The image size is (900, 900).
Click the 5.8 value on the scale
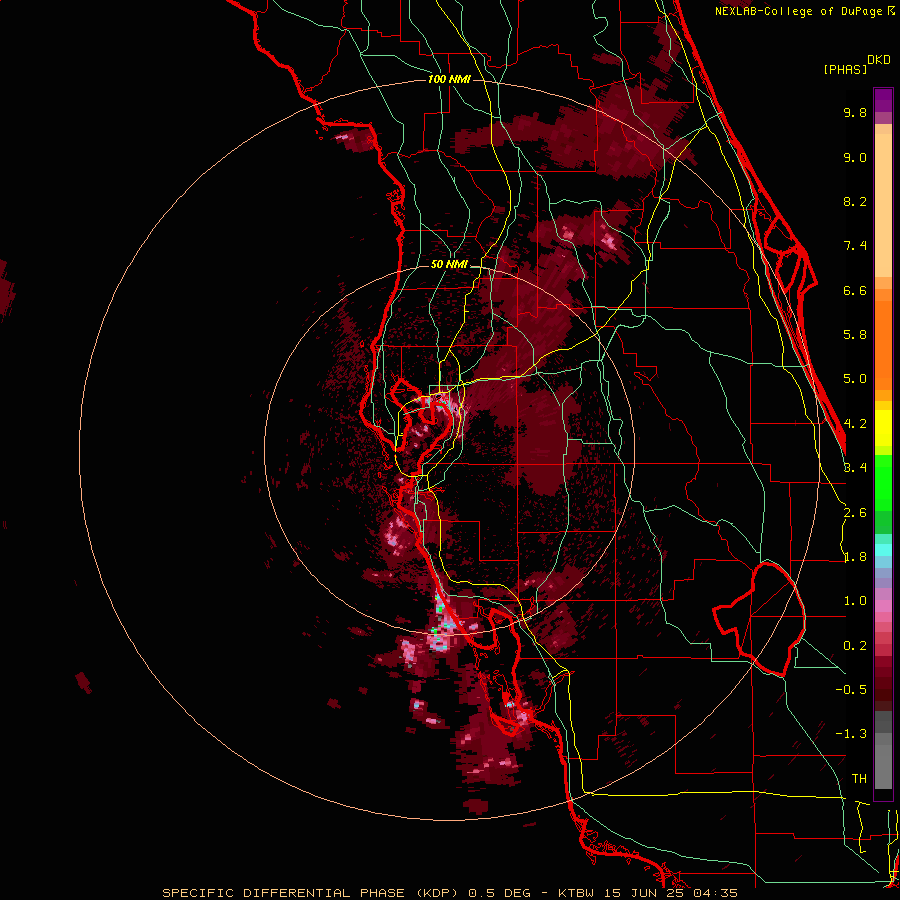[855, 335]
